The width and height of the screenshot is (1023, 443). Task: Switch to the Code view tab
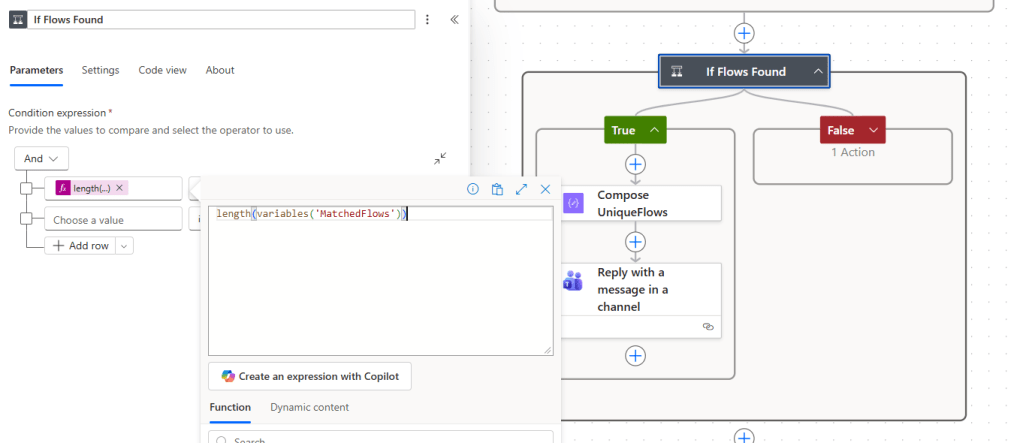tap(162, 70)
